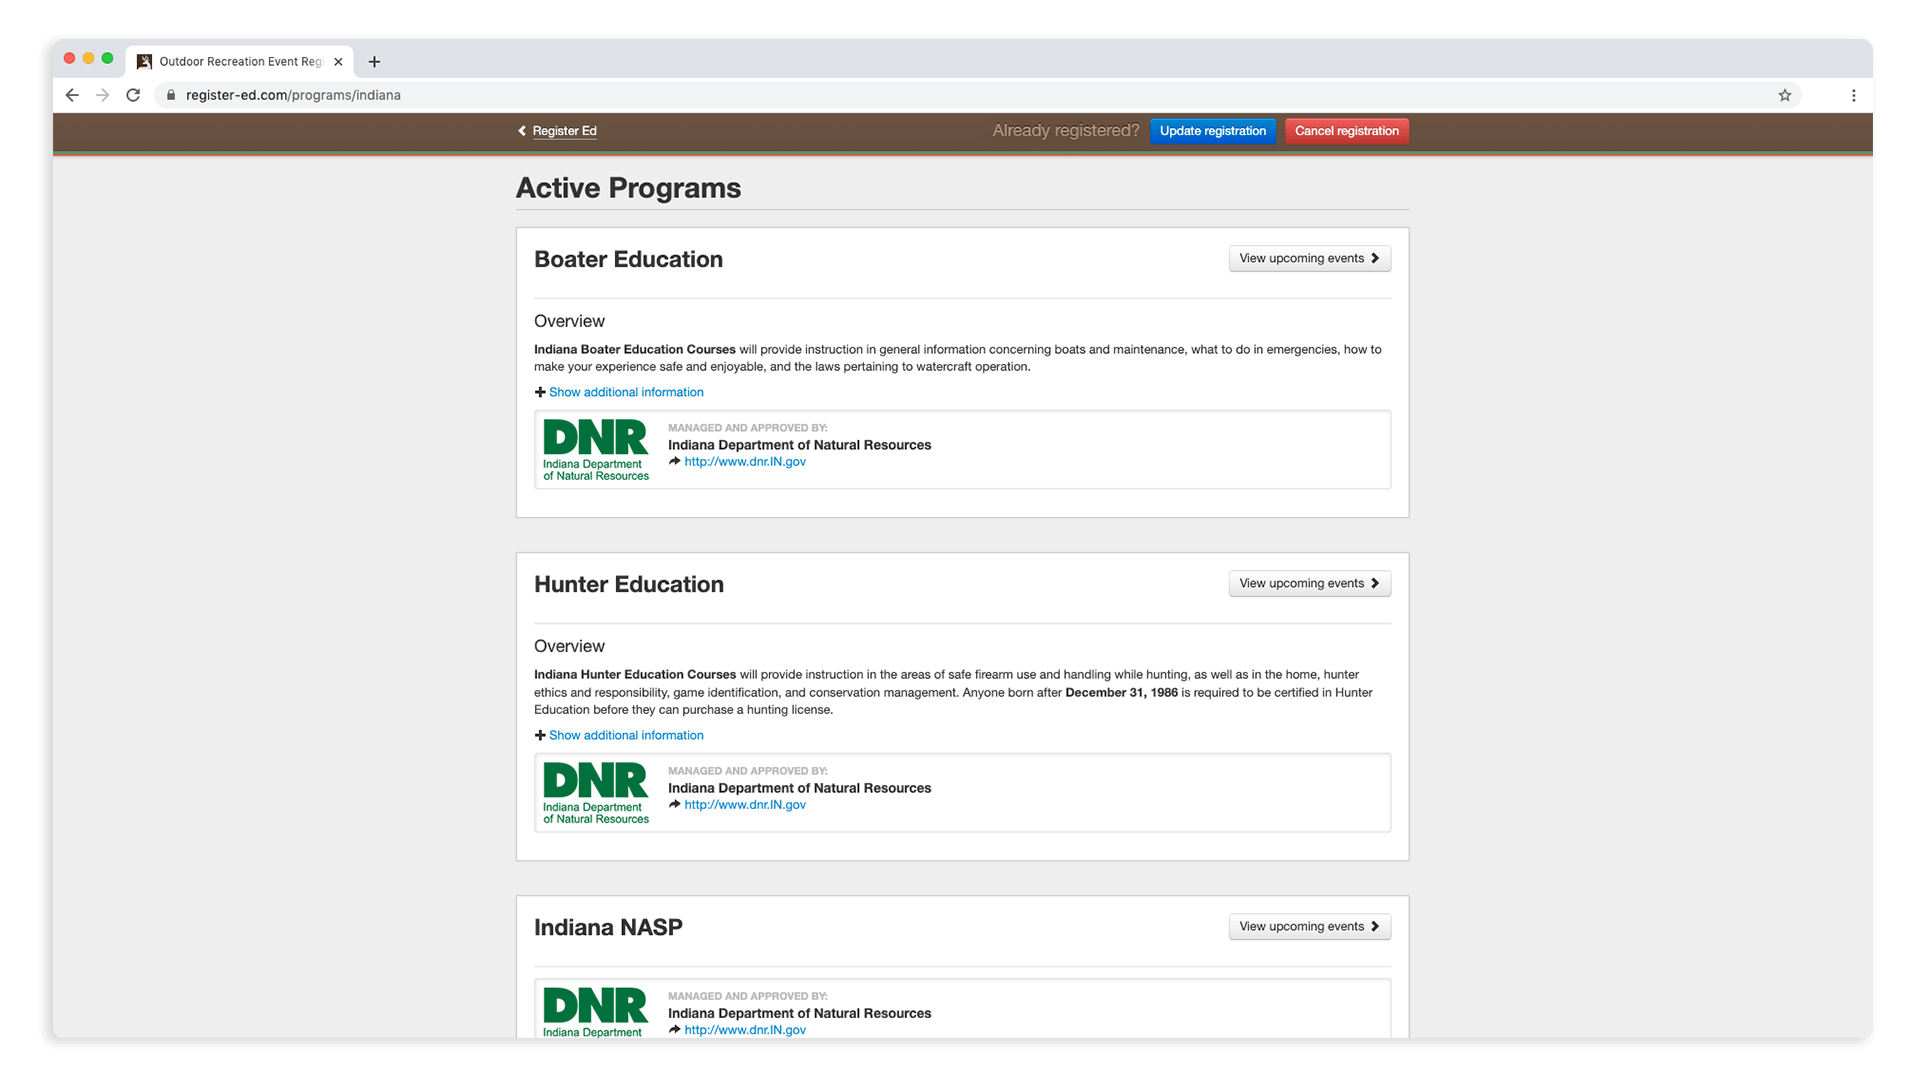
Task: Click the browser forward arrow
Action: 102,95
